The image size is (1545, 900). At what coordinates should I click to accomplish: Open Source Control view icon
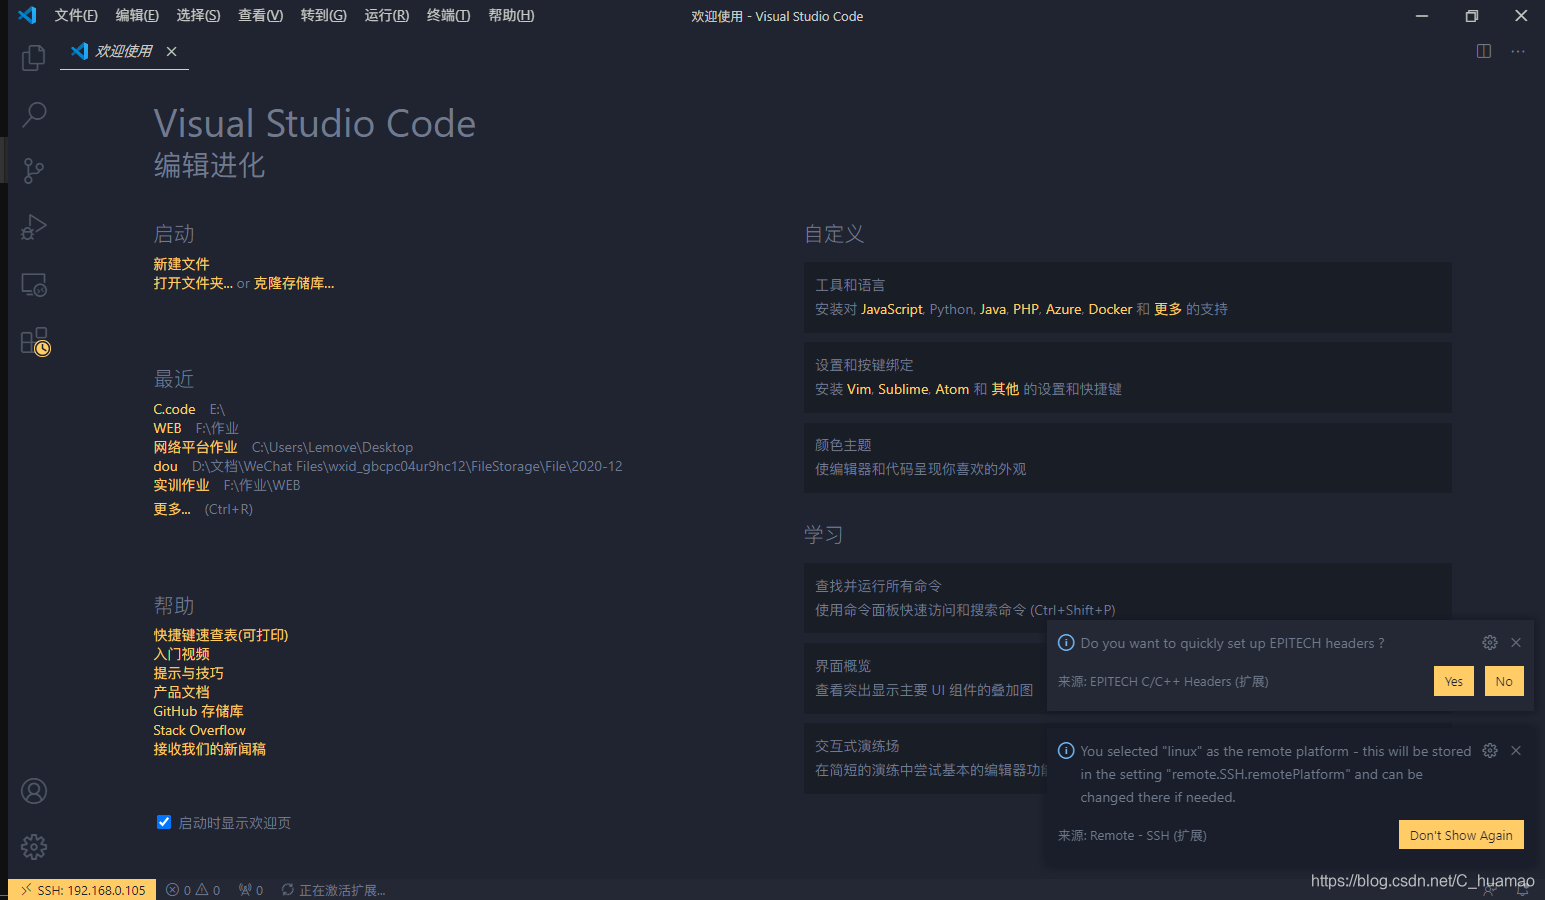coord(34,171)
